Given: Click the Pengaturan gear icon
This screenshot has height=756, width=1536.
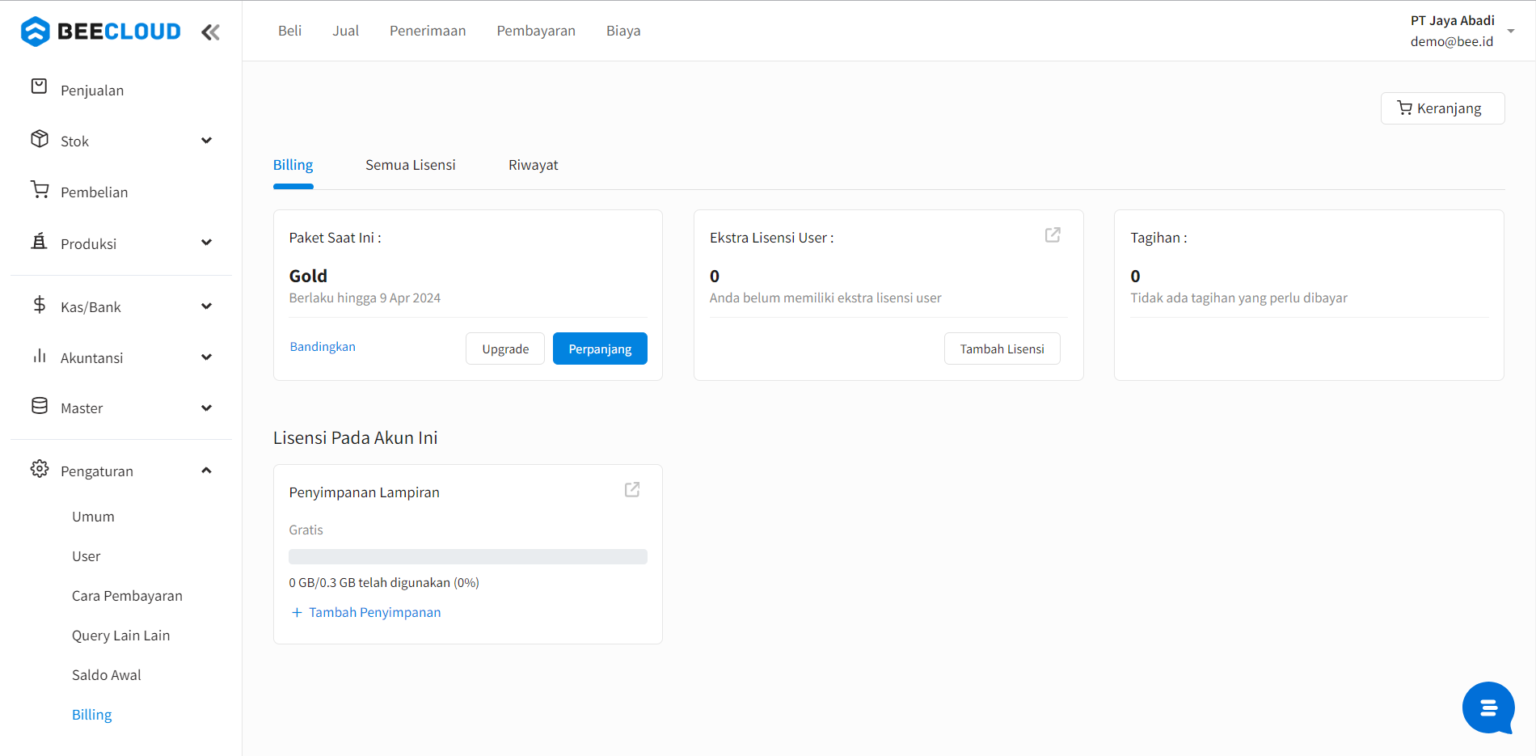Looking at the screenshot, I should point(39,470).
